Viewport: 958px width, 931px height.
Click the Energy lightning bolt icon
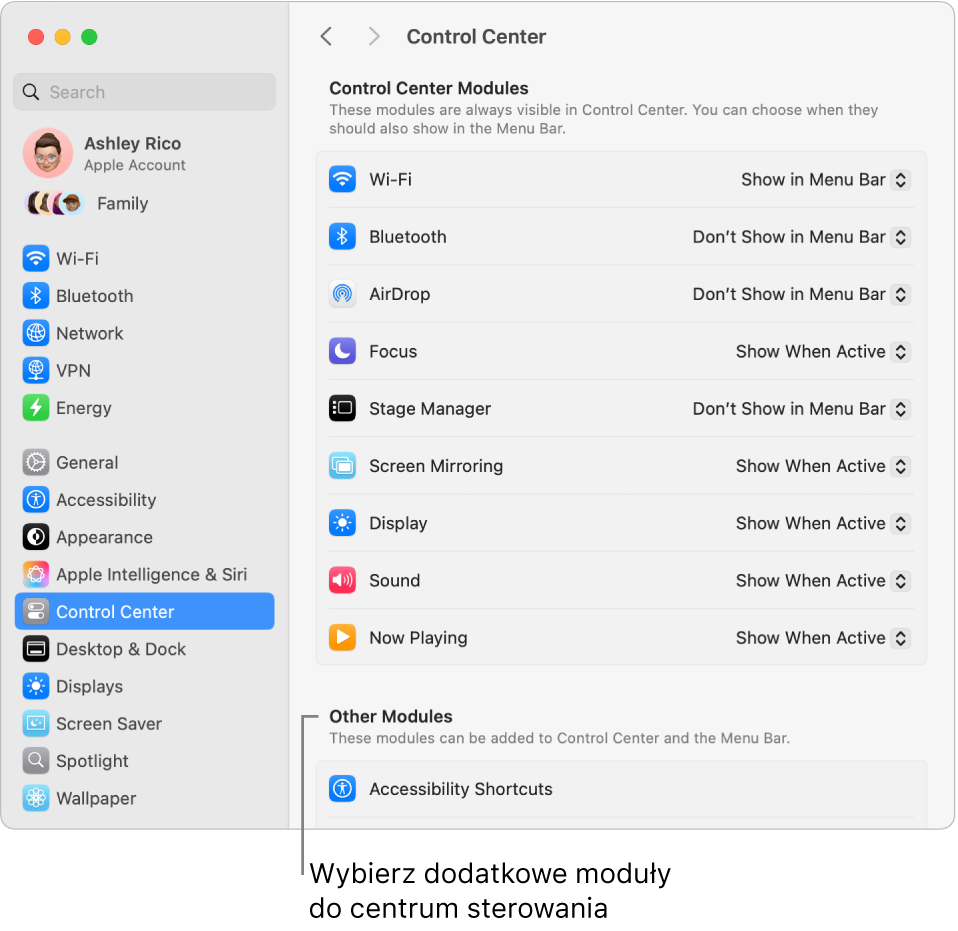pos(36,407)
